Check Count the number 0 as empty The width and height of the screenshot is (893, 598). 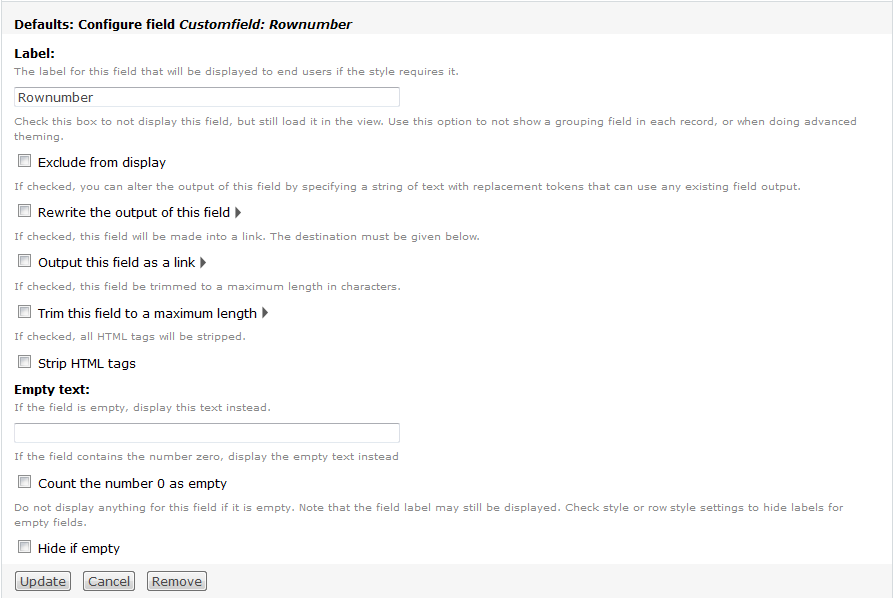[24, 482]
